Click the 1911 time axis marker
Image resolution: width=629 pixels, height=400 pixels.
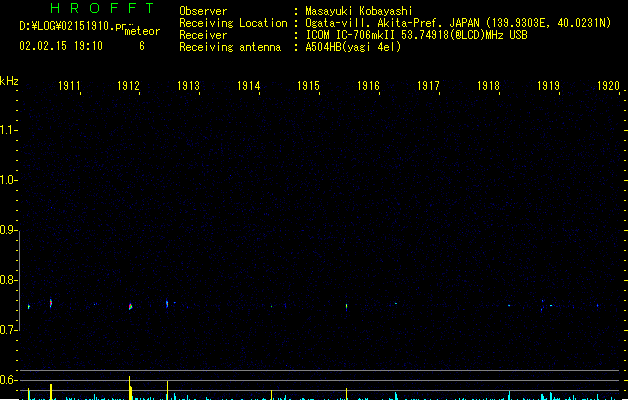pyautogui.click(x=69, y=86)
